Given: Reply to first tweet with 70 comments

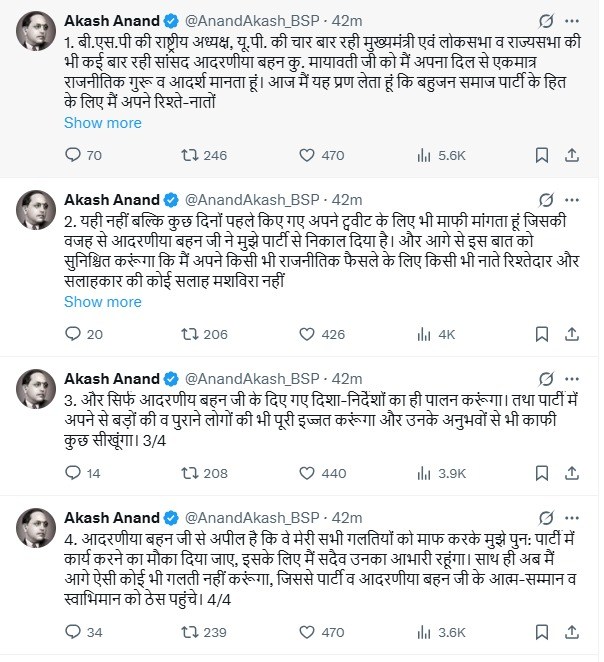Looking at the screenshot, I should (x=83, y=155).
